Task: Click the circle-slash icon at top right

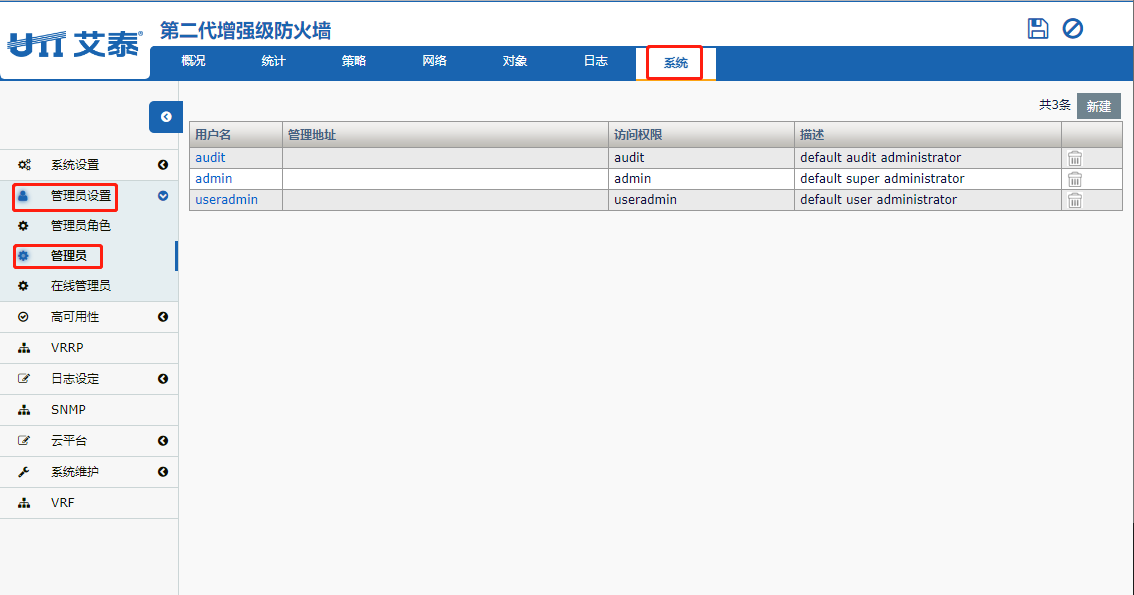Action: 1073,28
